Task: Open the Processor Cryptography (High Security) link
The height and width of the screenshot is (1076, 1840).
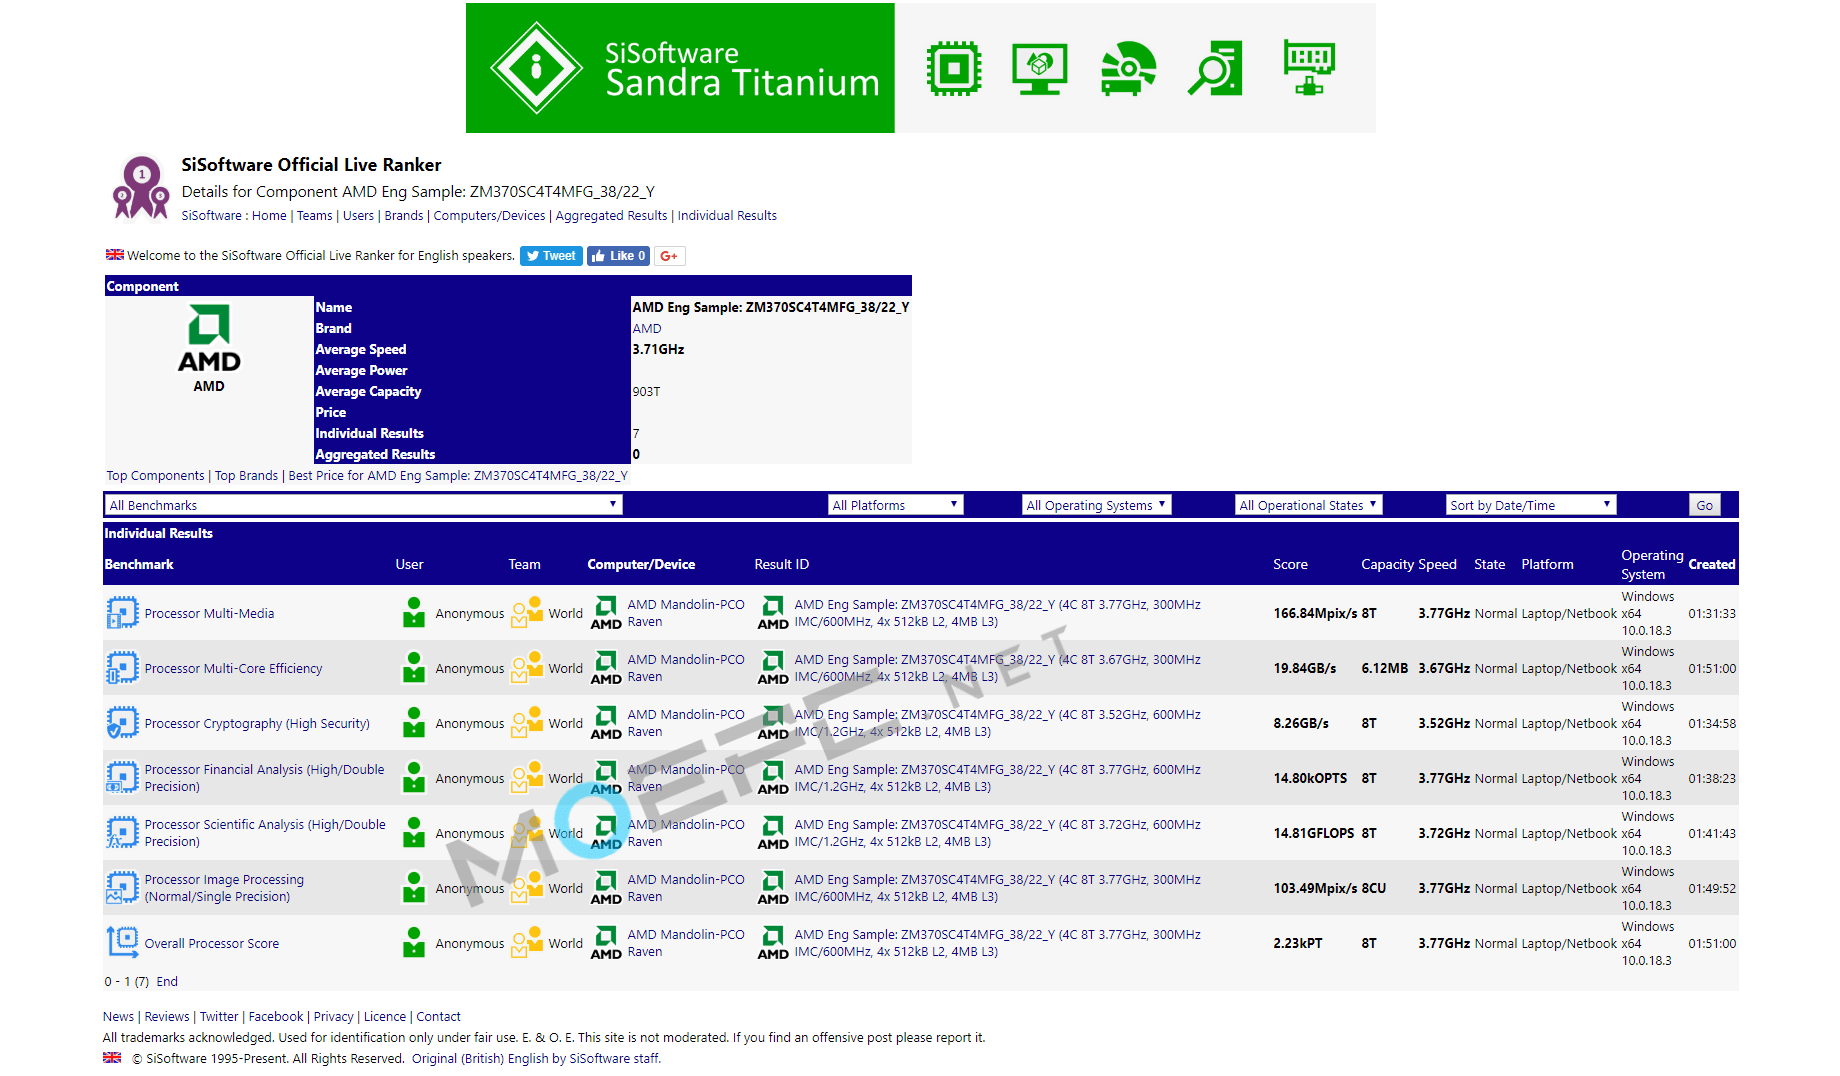Action: point(257,723)
